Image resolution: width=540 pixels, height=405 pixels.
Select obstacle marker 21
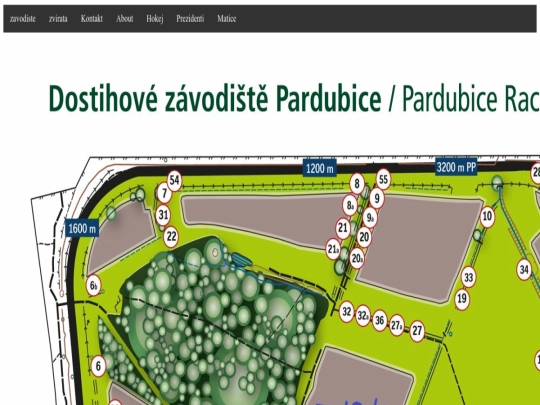tap(343, 228)
